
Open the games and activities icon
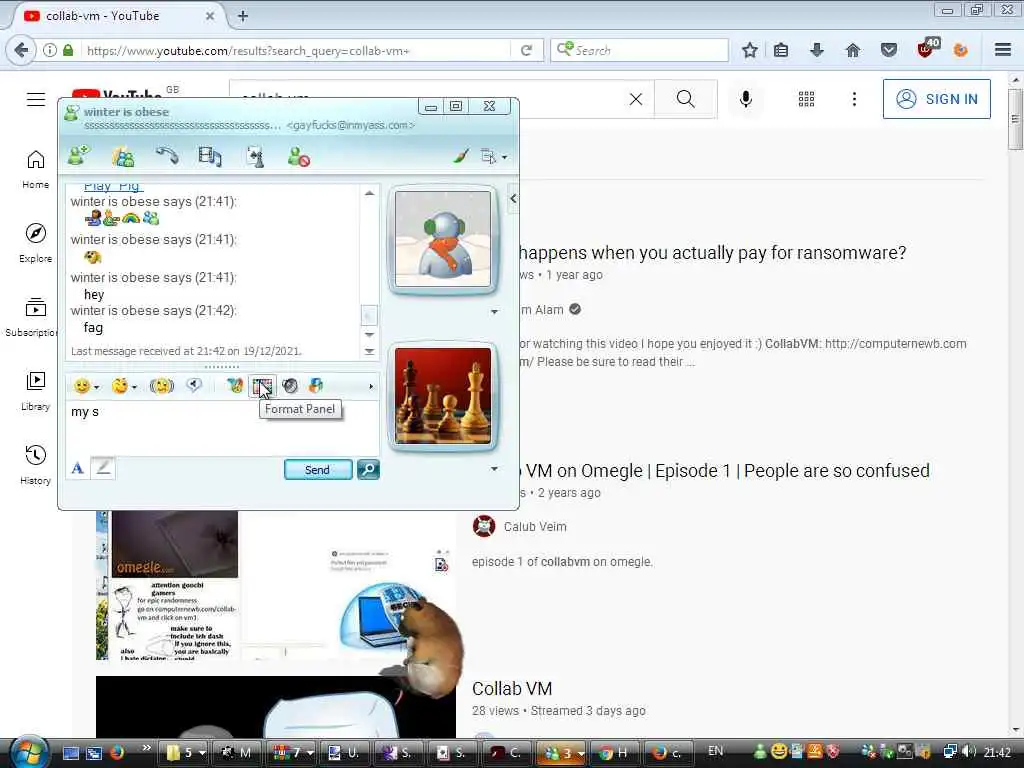pos(255,157)
